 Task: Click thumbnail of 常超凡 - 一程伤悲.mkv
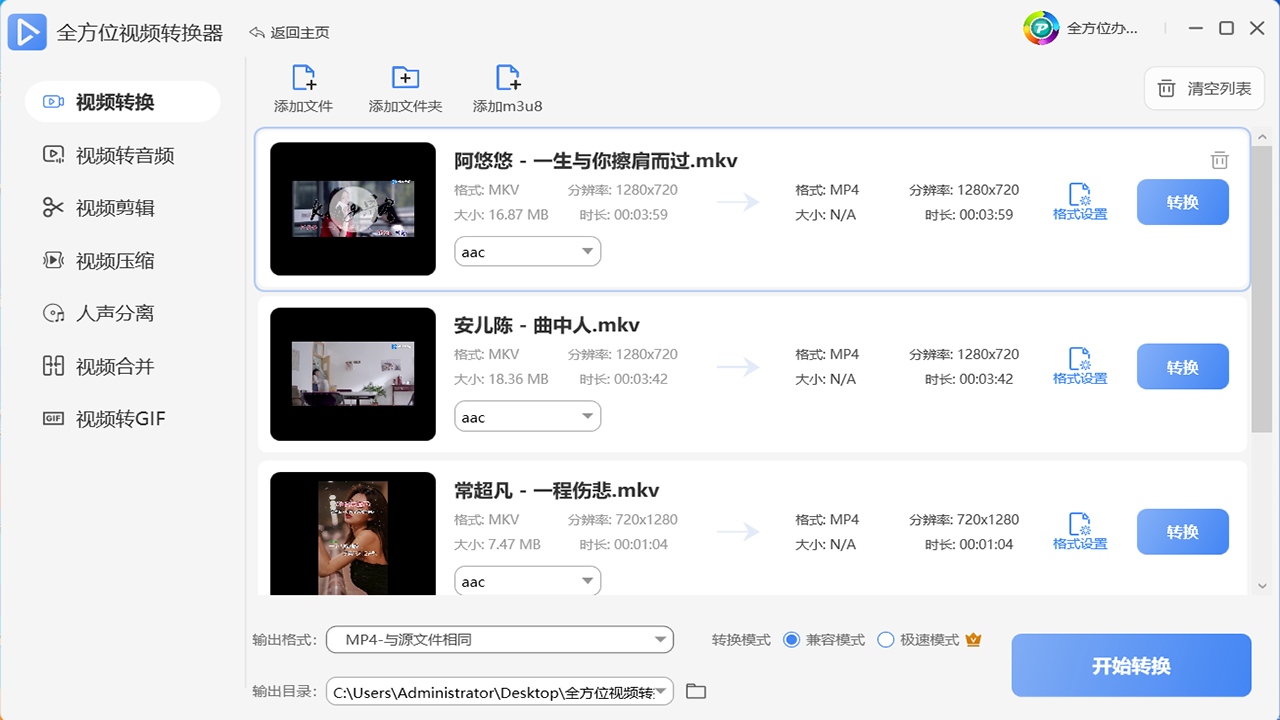pyautogui.click(x=353, y=533)
